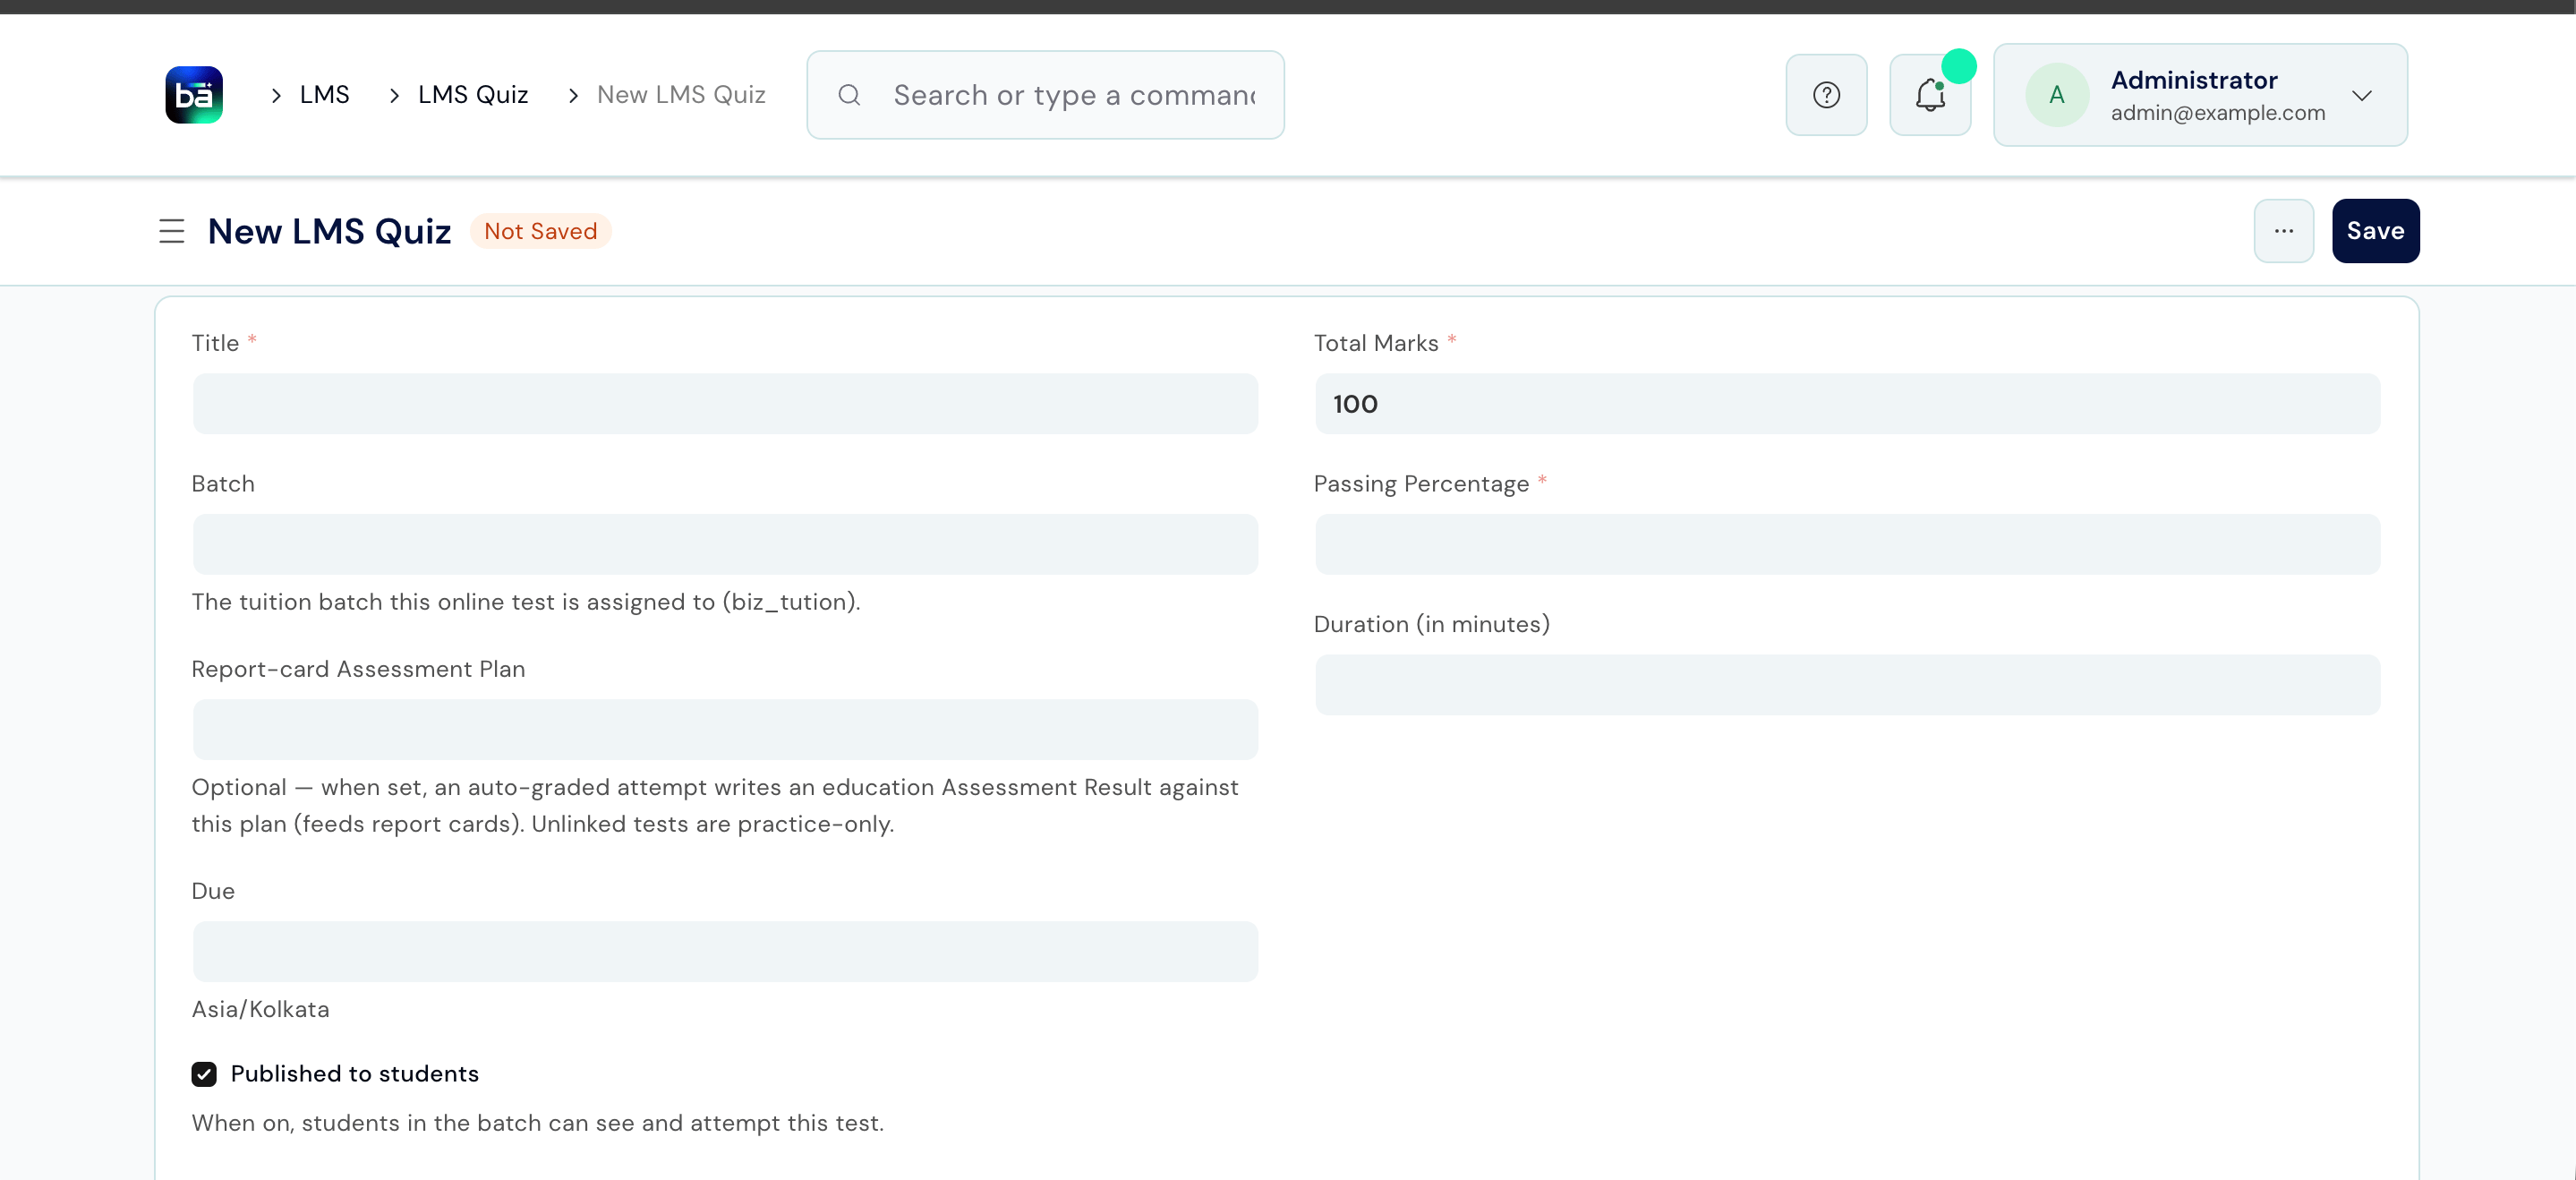Focus the search or command bar
The width and height of the screenshot is (2576, 1180).
click(x=1045, y=95)
